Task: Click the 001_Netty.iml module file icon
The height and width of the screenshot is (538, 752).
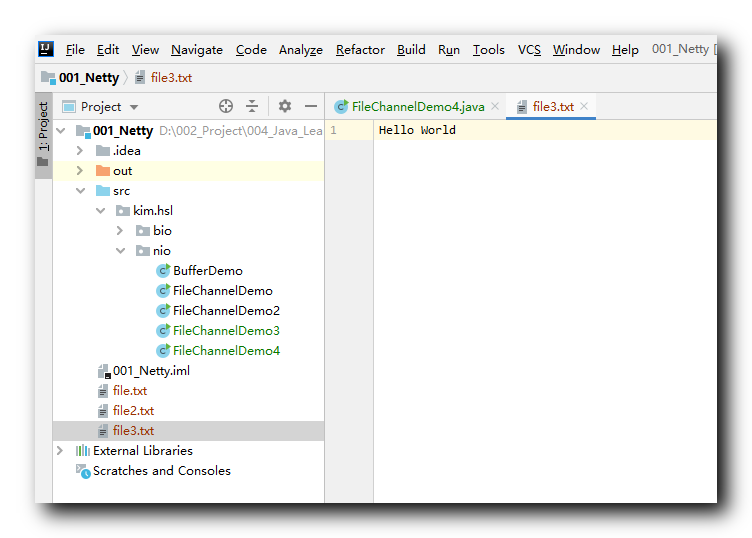Action: coord(104,371)
